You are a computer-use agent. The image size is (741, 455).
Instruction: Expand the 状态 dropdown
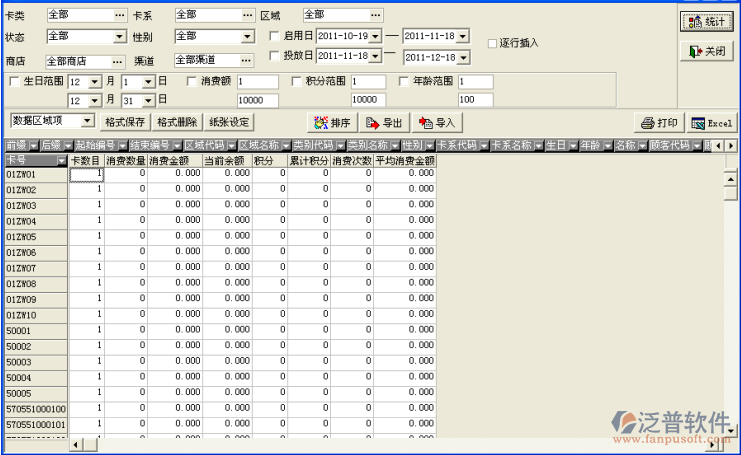point(120,36)
